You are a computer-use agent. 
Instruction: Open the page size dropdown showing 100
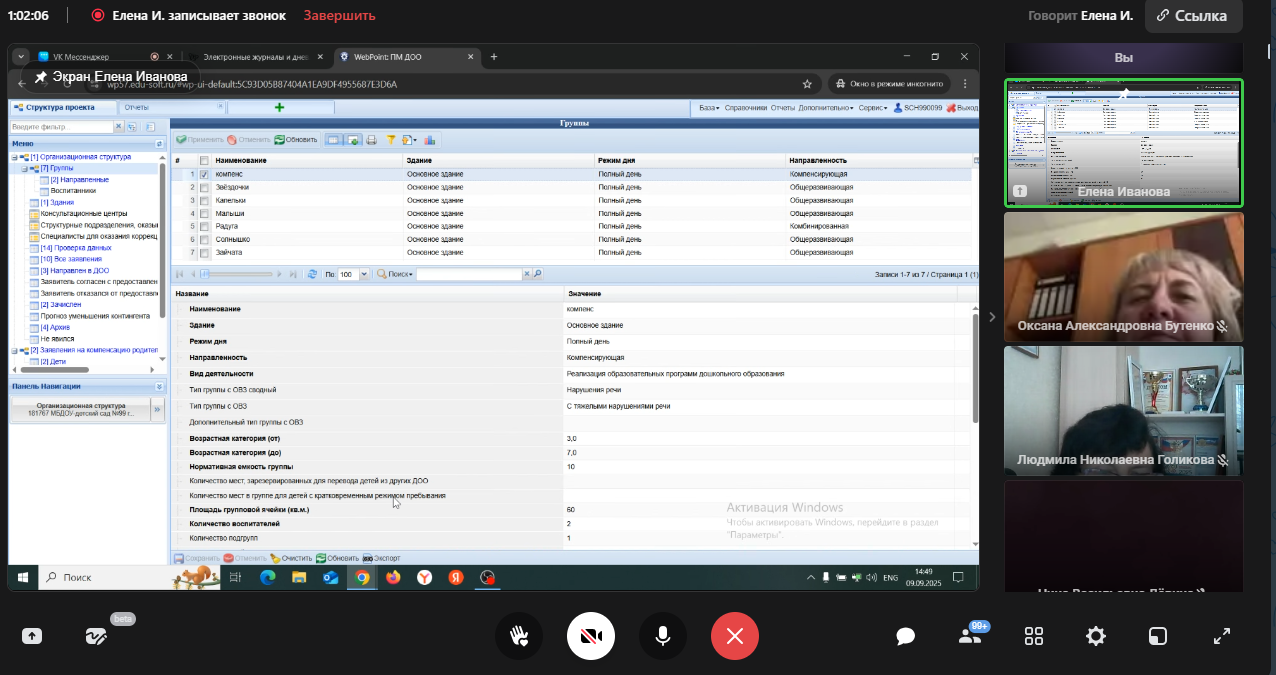364,274
